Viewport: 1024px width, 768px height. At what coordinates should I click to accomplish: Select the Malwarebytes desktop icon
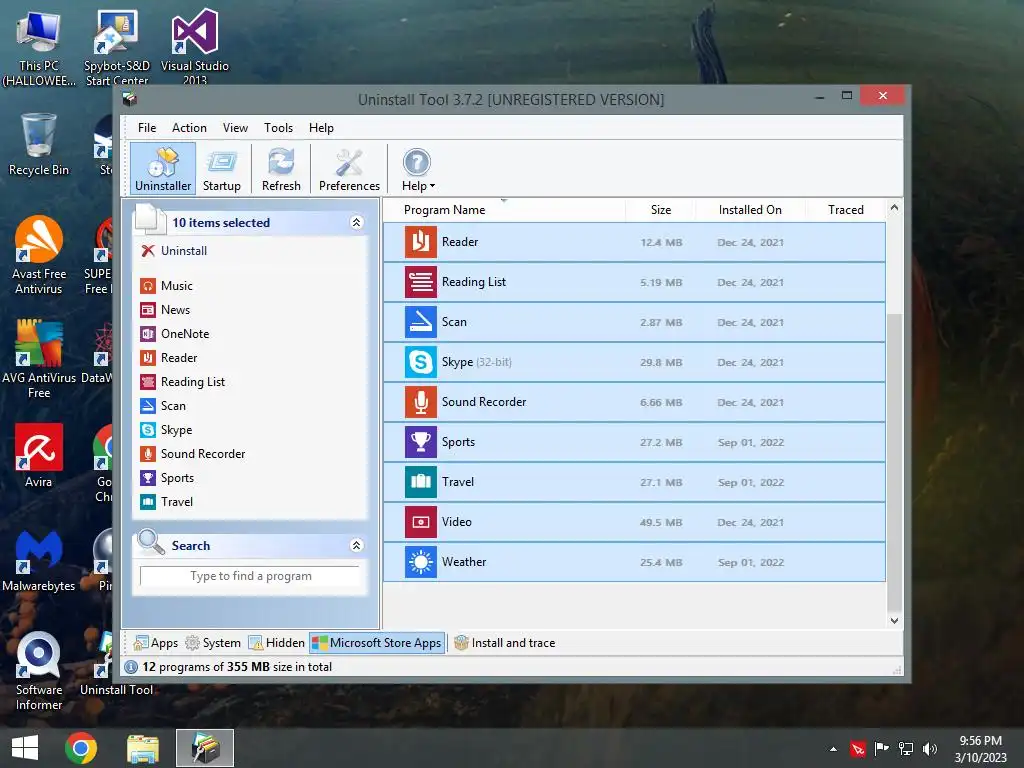39,560
